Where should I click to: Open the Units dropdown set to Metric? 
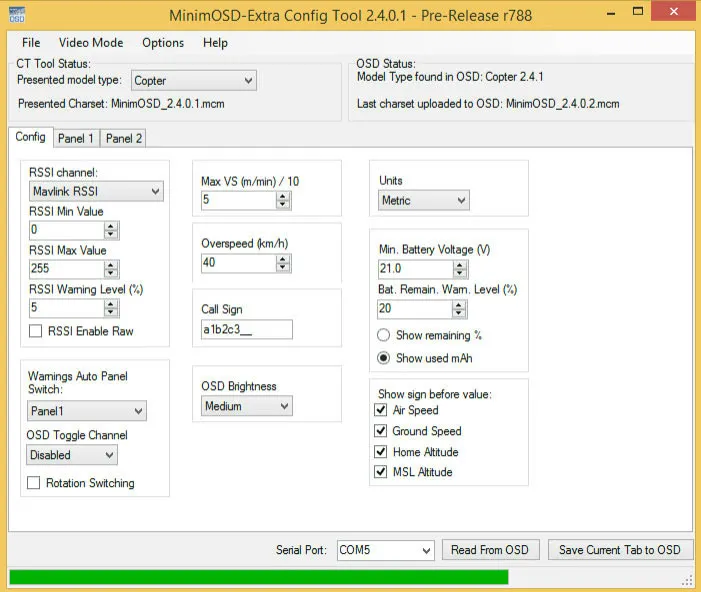[423, 201]
